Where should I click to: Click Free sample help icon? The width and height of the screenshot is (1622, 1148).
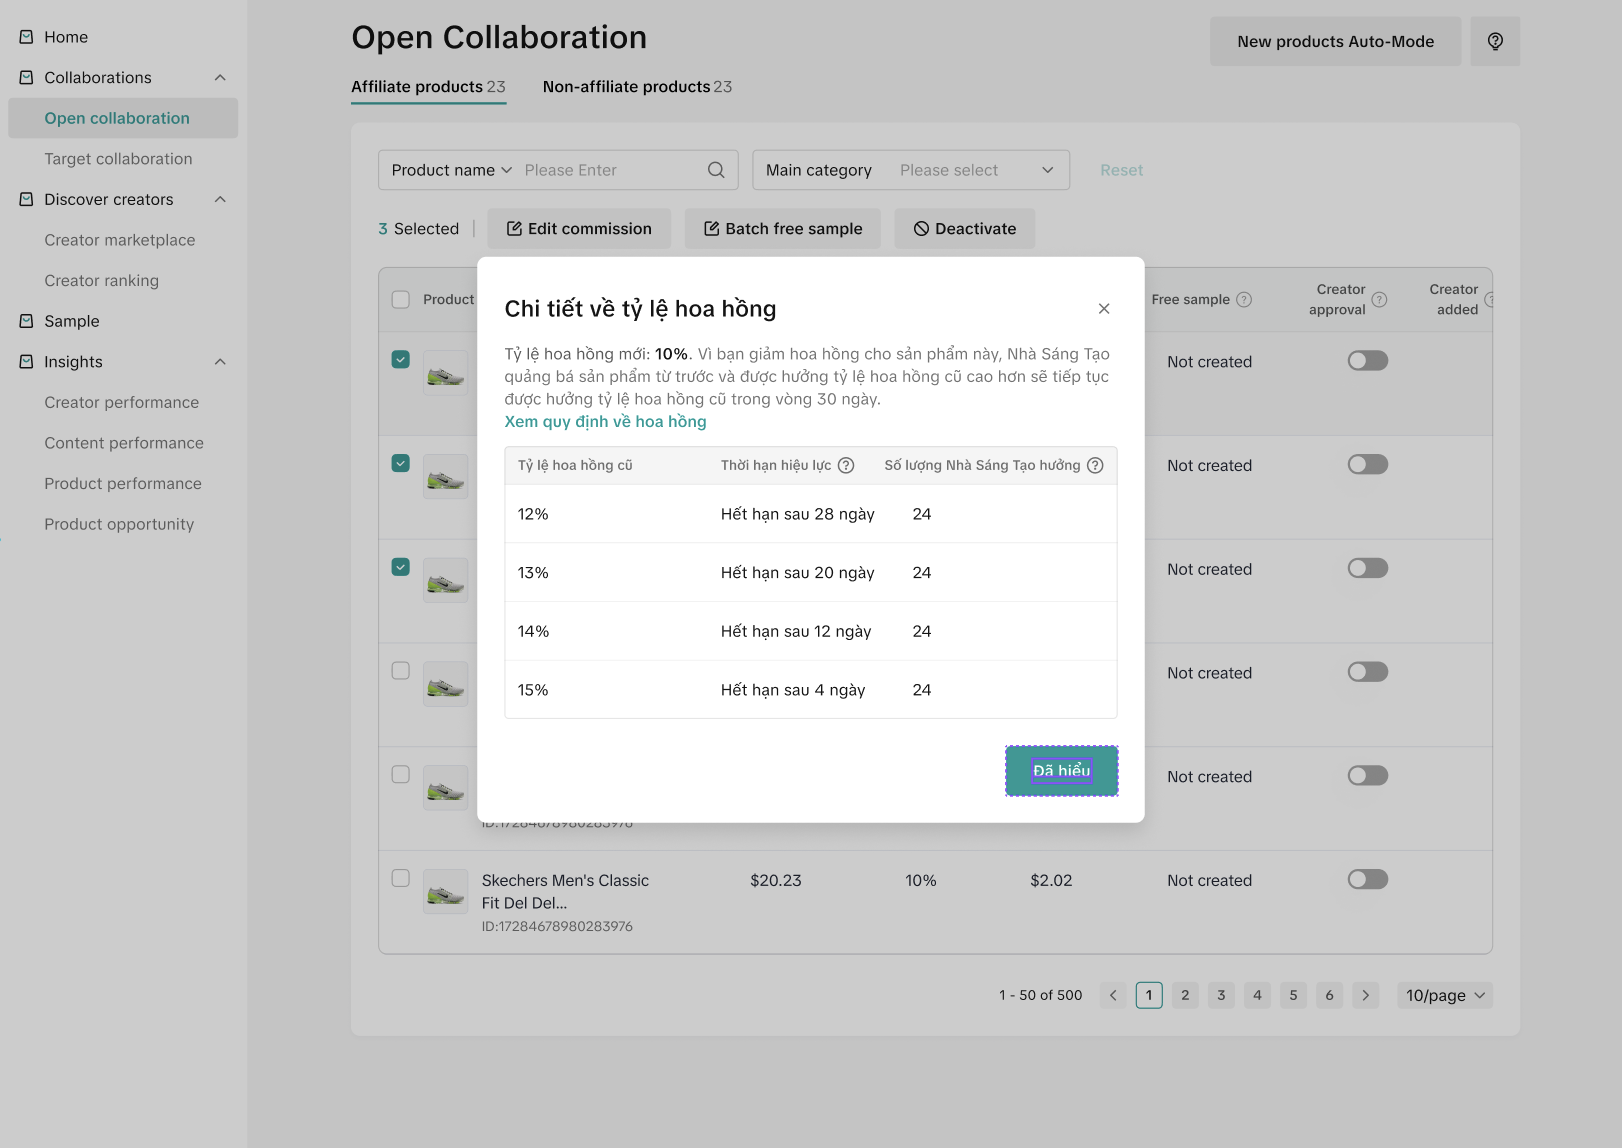1244,300
